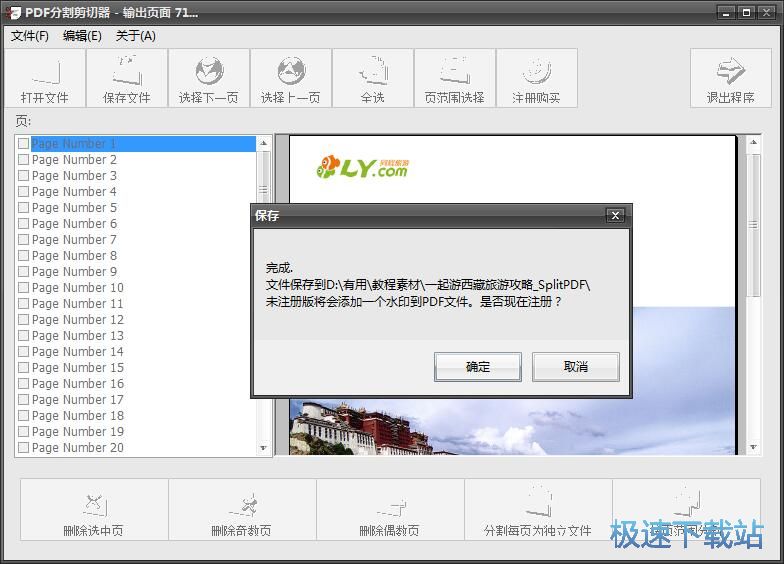Click the Exit Program (退出程序) icon
Screen dimensions: 784x564
[730, 78]
